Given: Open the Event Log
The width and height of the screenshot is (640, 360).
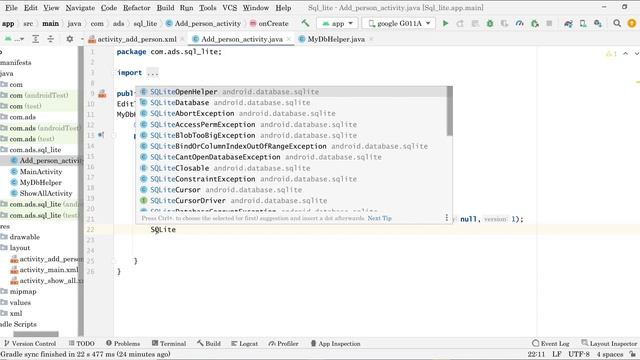Looking at the screenshot, I should coord(551,344).
